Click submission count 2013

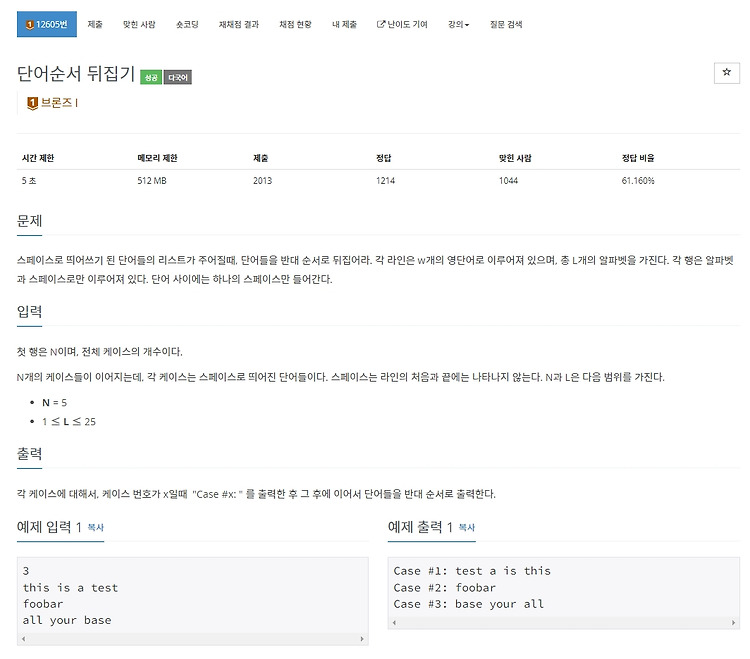pos(262,181)
